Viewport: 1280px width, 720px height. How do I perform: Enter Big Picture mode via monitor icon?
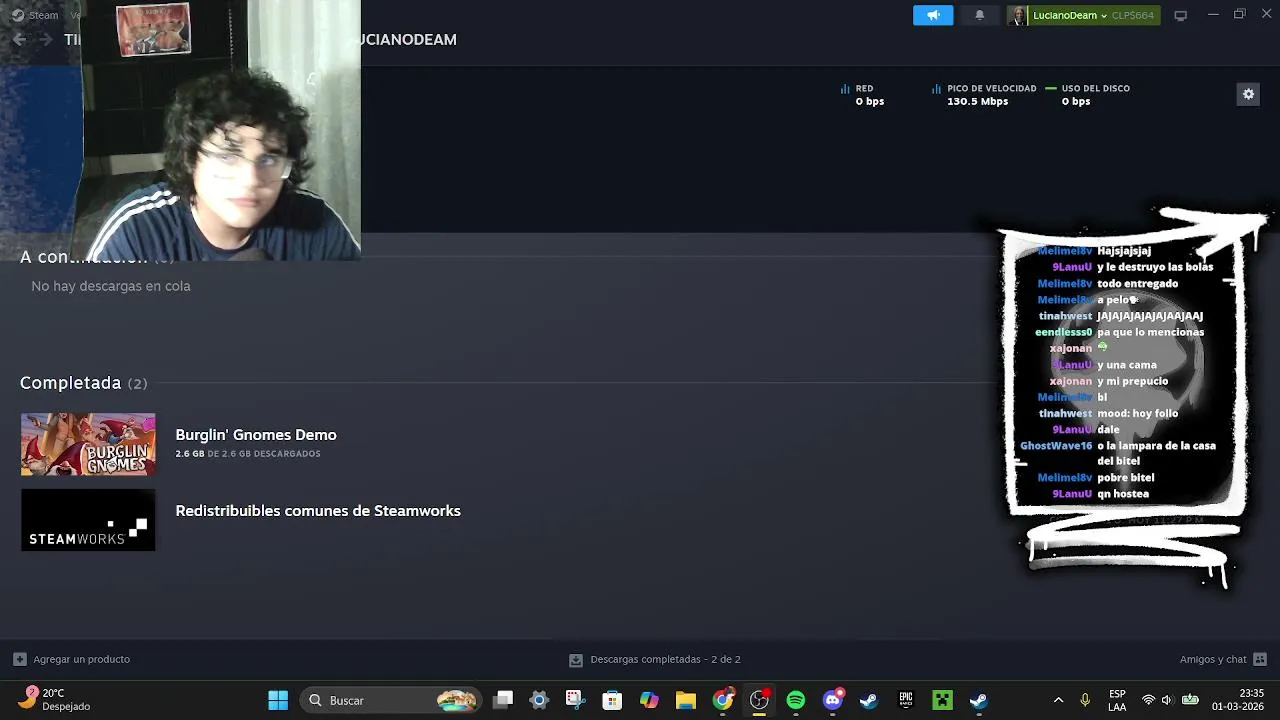coord(1180,15)
